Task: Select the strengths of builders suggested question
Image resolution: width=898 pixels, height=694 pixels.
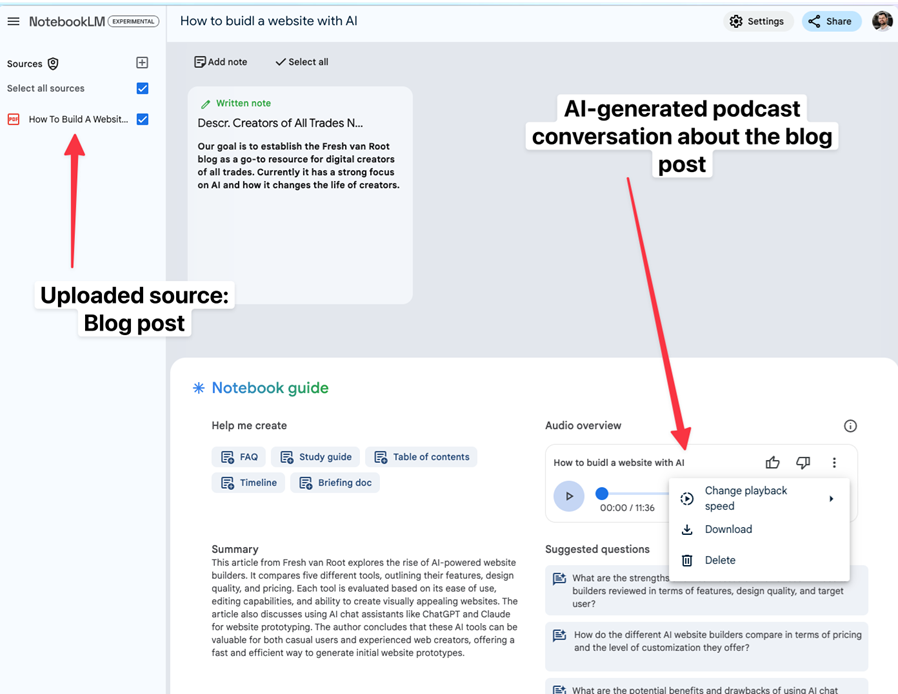Action: (707, 590)
